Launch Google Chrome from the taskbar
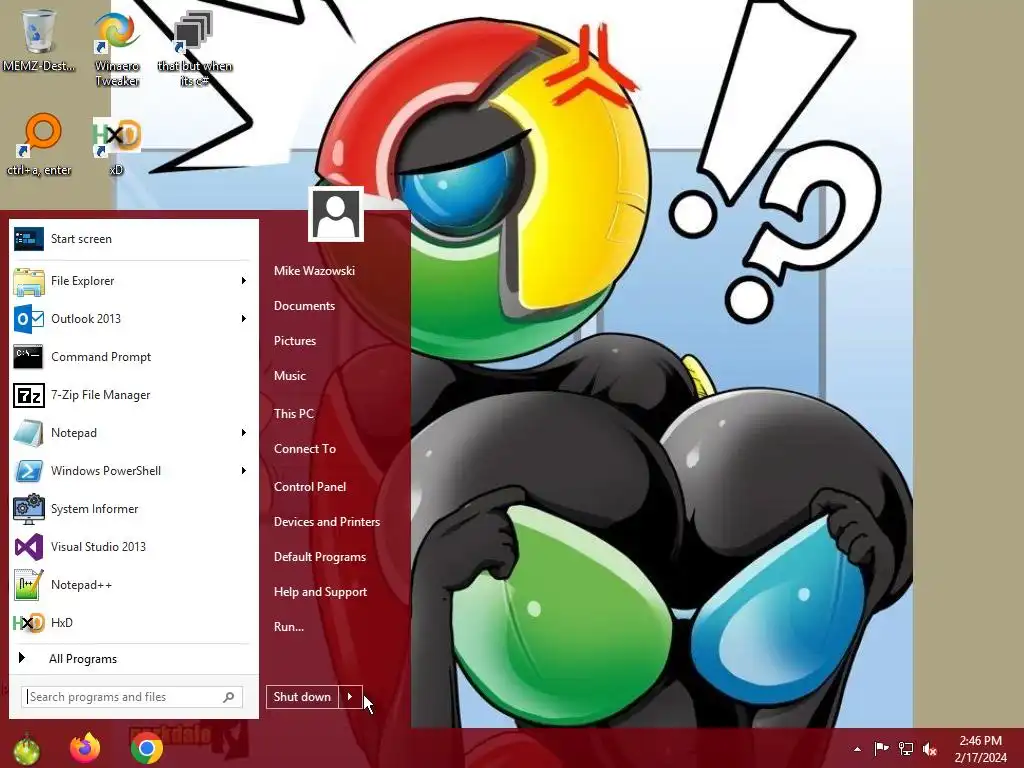Image resolution: width=1024 pixels, height=768 pixels. click(x=147, y=748)
